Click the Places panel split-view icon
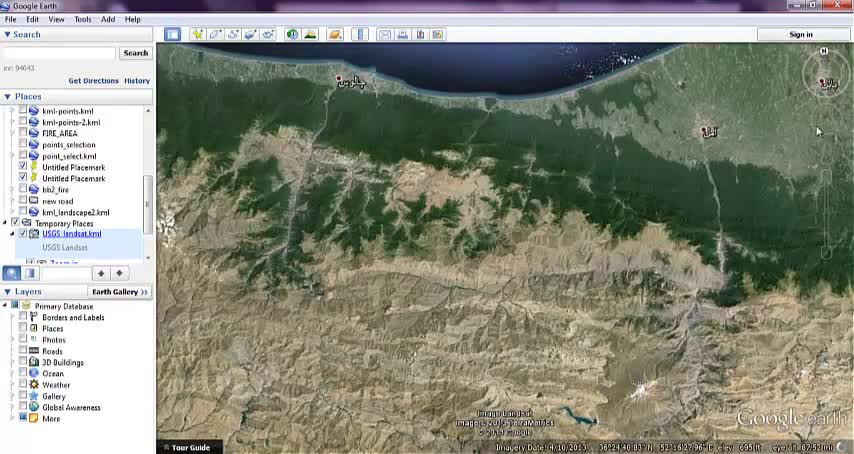This screenshot has width=854, height=454. [x=30, y=273]
